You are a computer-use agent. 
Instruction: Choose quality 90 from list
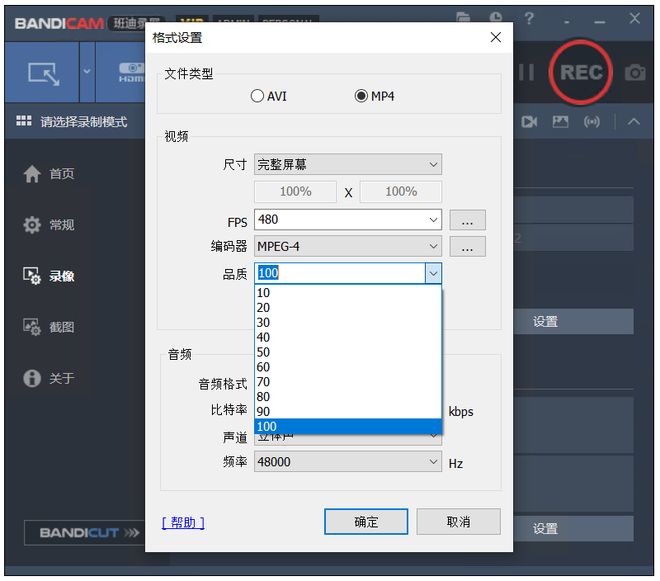click(348, 411)
